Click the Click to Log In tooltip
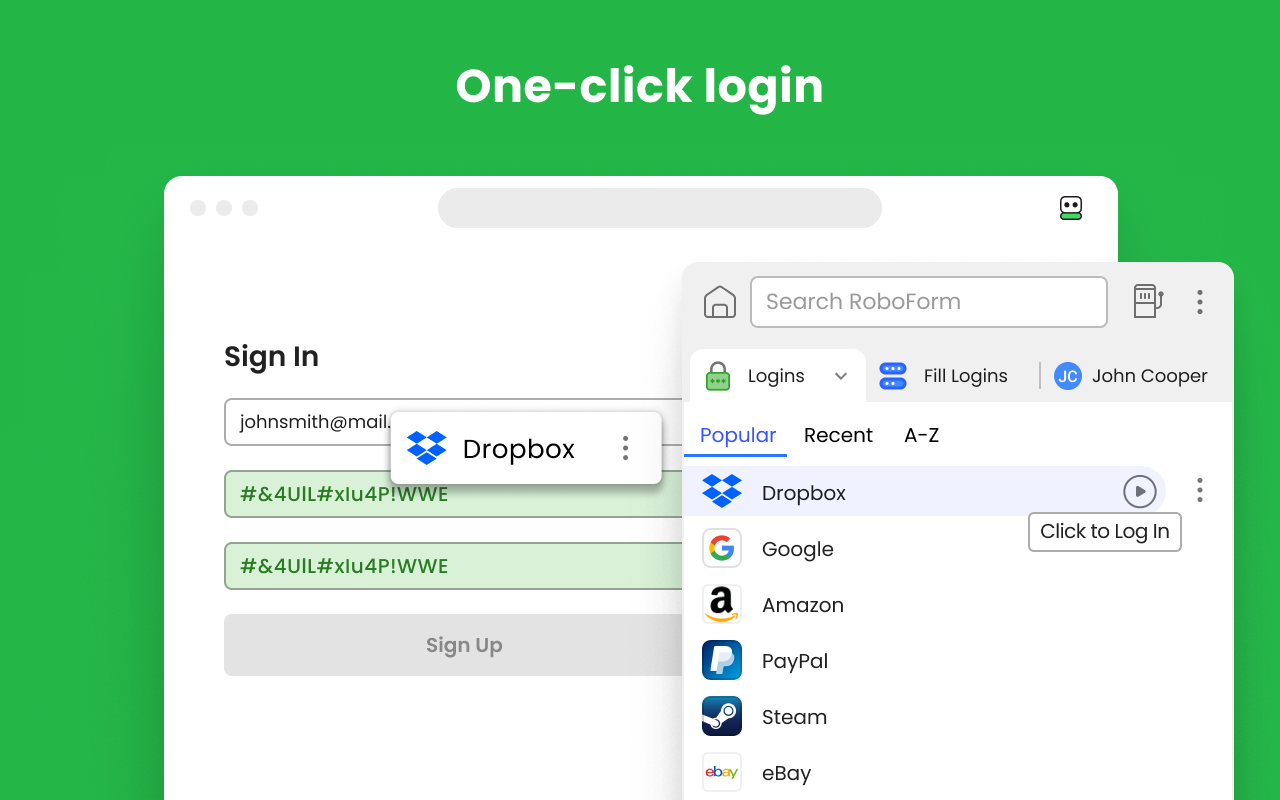This screenshot has width=1280, height=800. 1105,531
